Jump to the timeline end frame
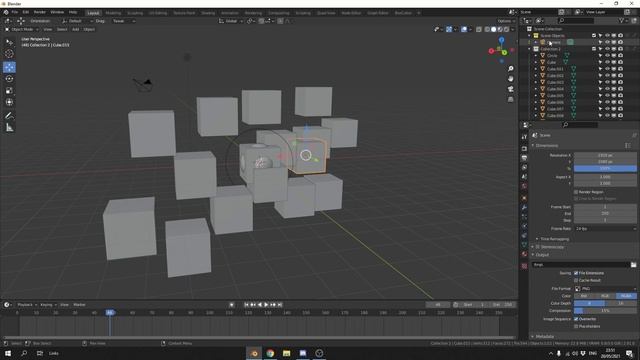 (280, 305)
